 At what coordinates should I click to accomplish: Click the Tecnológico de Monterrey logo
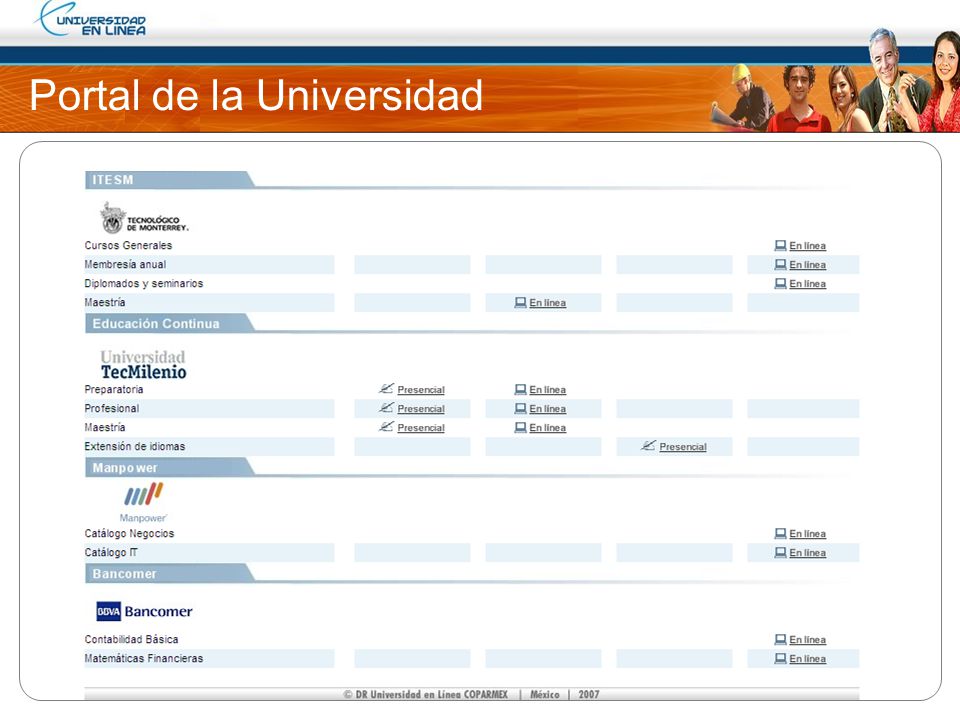[x=144, y=219]
